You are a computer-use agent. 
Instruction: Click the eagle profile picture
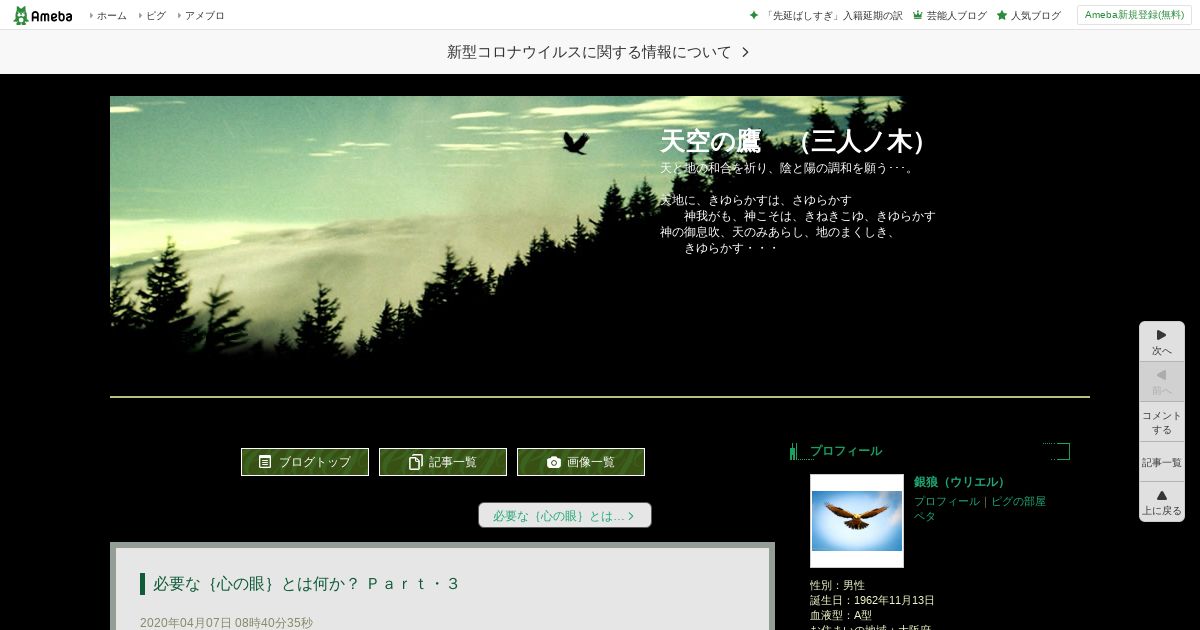point(857,521)
